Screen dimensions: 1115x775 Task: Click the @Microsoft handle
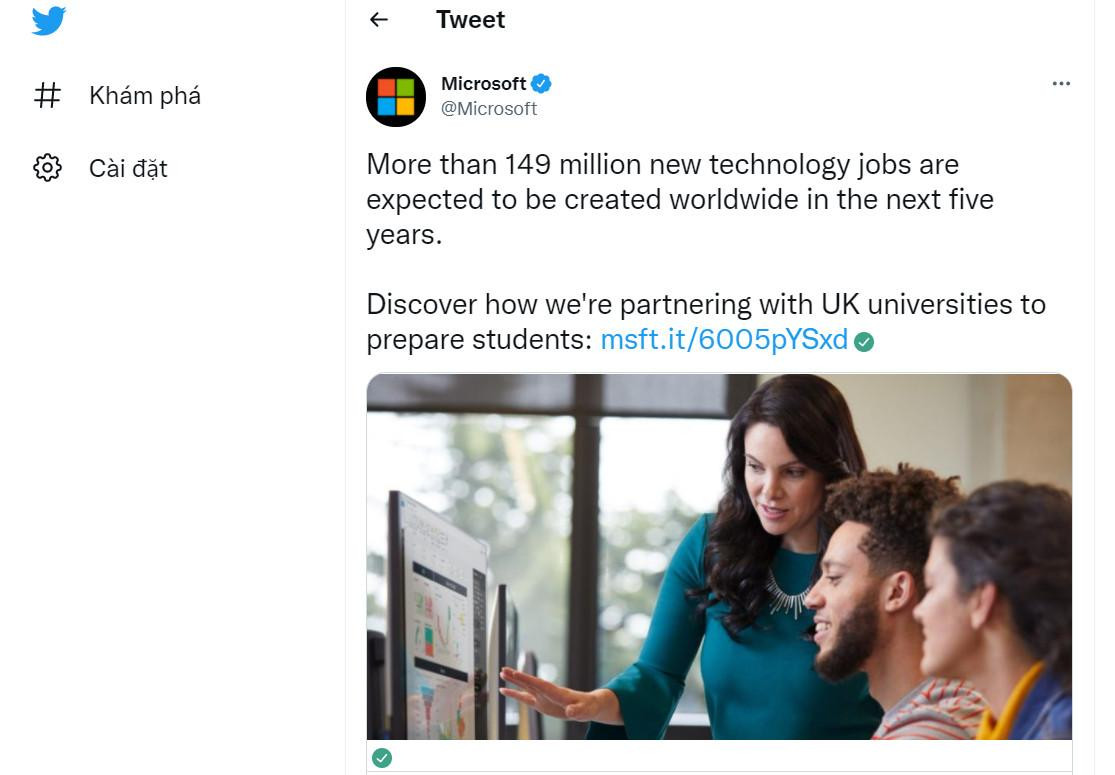(x=489, y=108)
